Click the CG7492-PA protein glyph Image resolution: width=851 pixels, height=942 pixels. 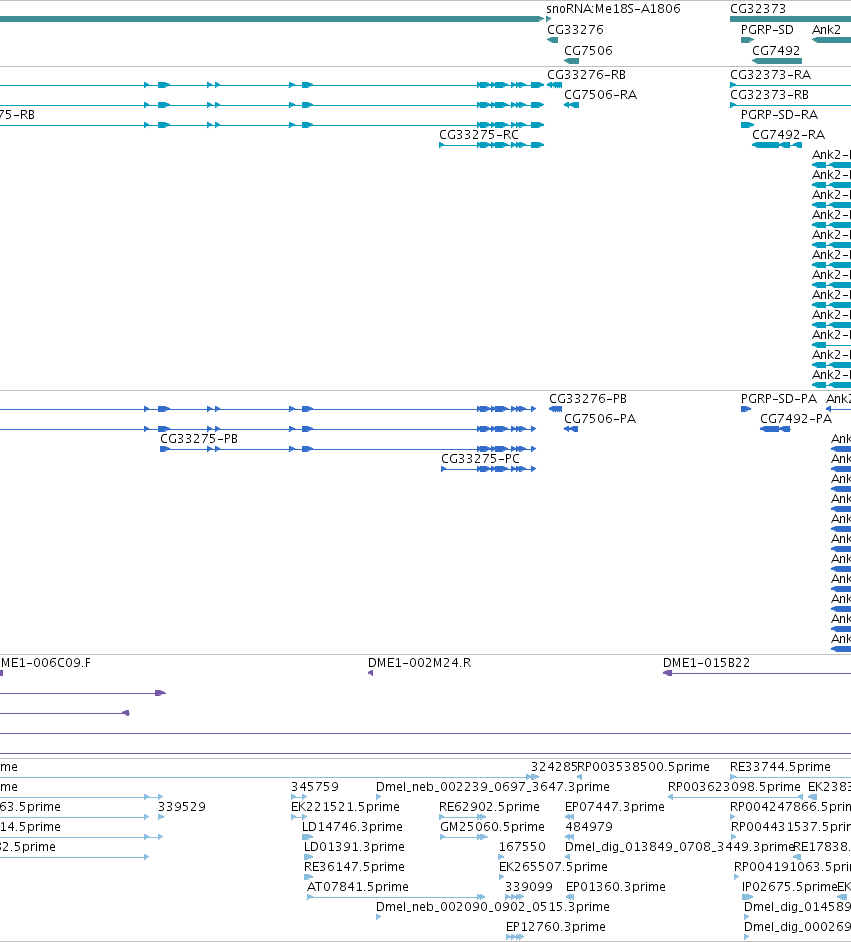775,429
